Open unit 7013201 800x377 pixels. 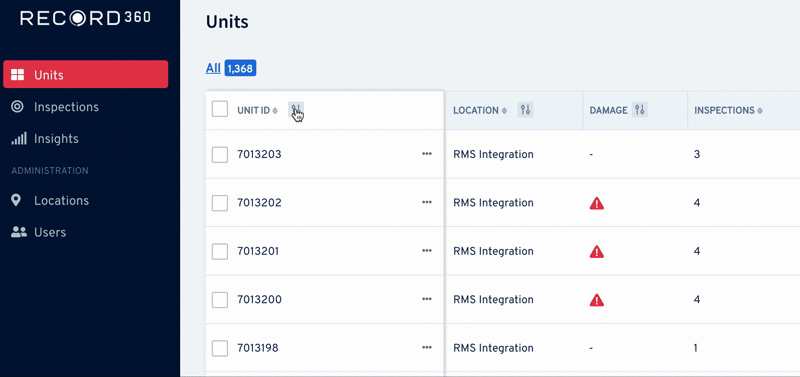coord(258,251)
